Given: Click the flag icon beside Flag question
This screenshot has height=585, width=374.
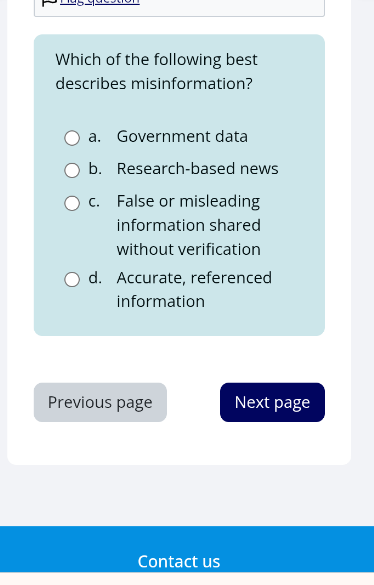Looking at the screenshot, I should (49, 2).
